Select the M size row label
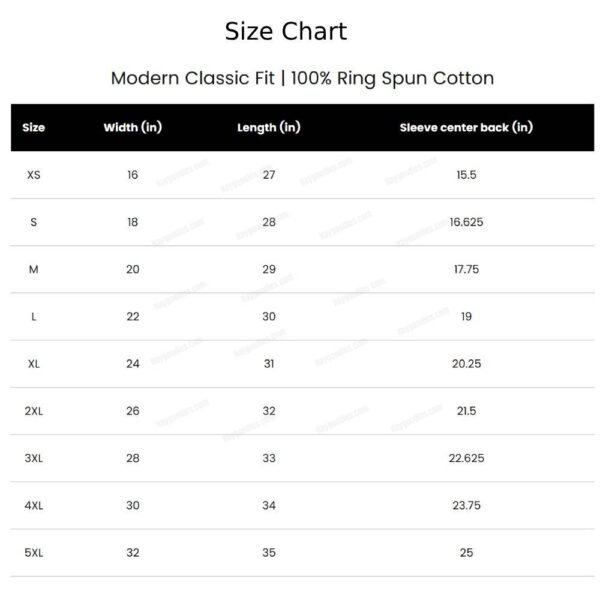Image resolution: width=600 pixels, height=600 pixels. [34, 270]
